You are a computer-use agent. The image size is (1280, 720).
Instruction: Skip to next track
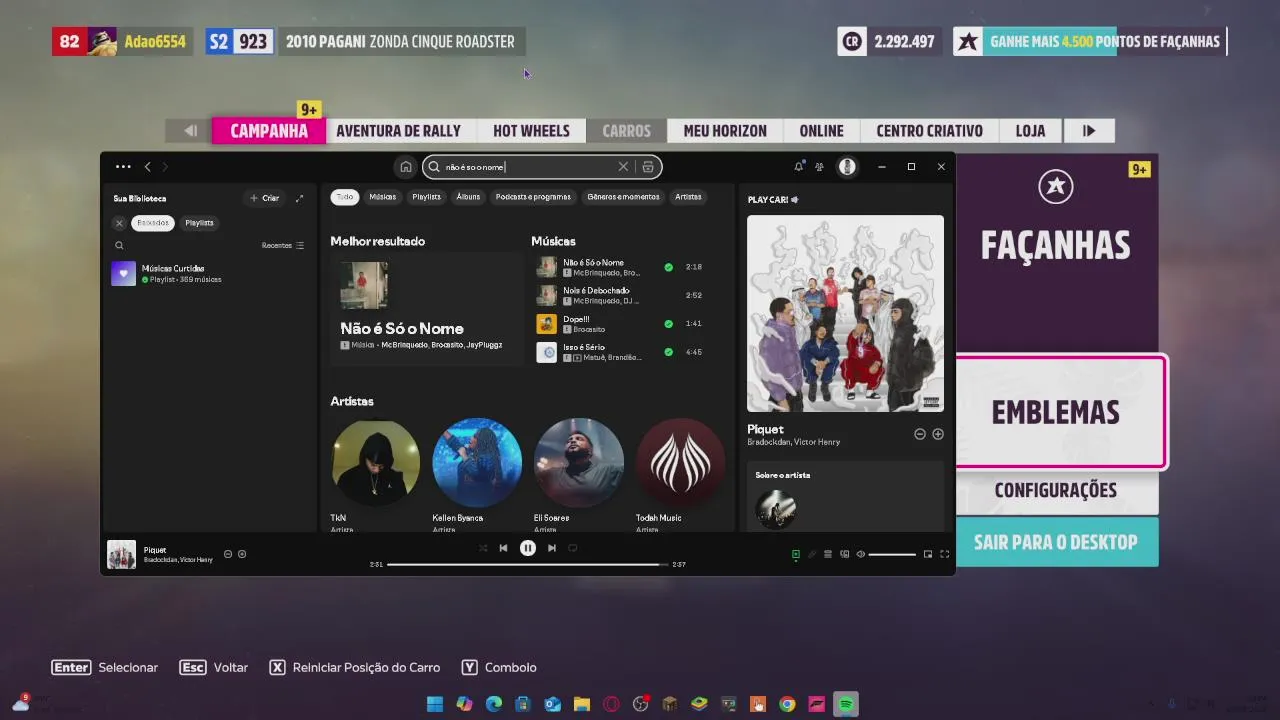pos(552,548)
